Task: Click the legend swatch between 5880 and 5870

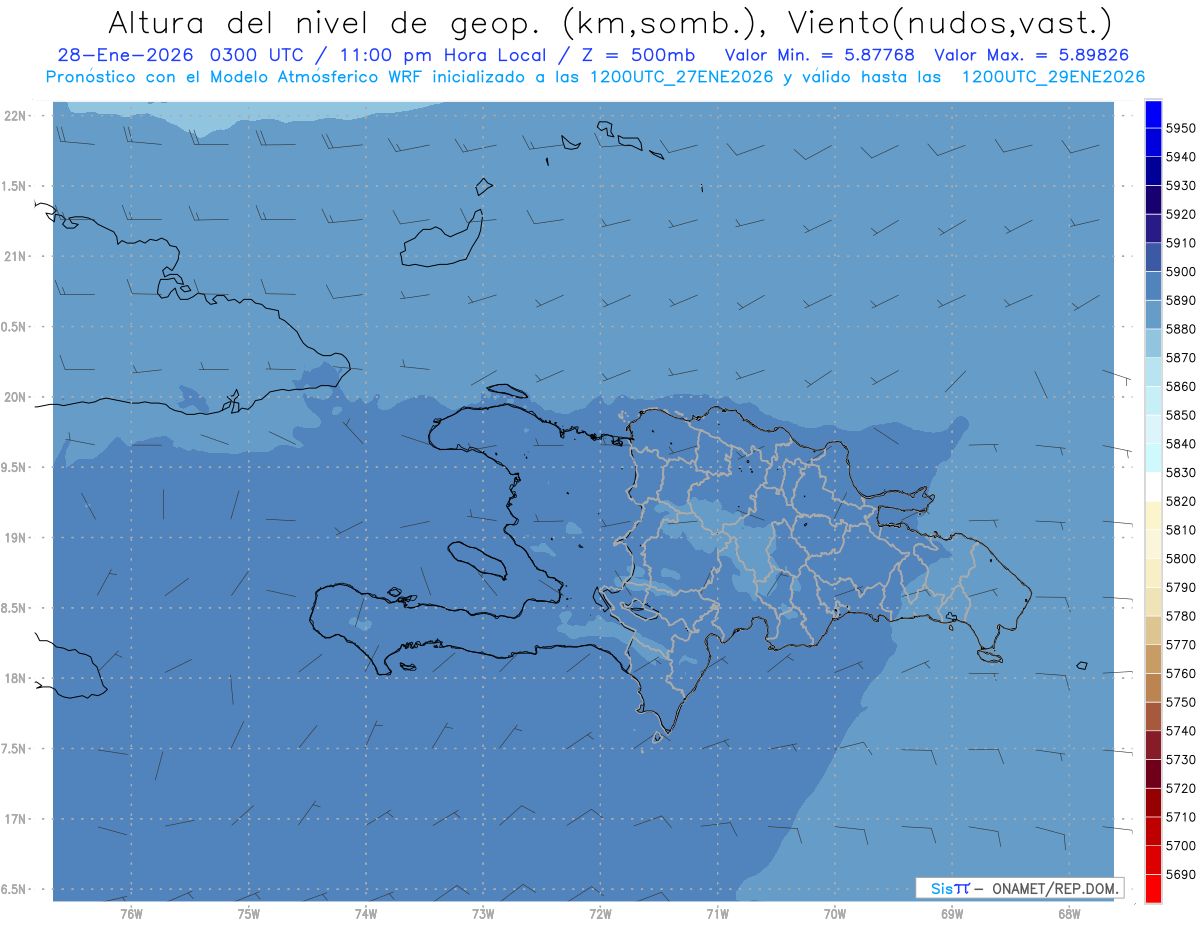Action: coord(1153,343)
